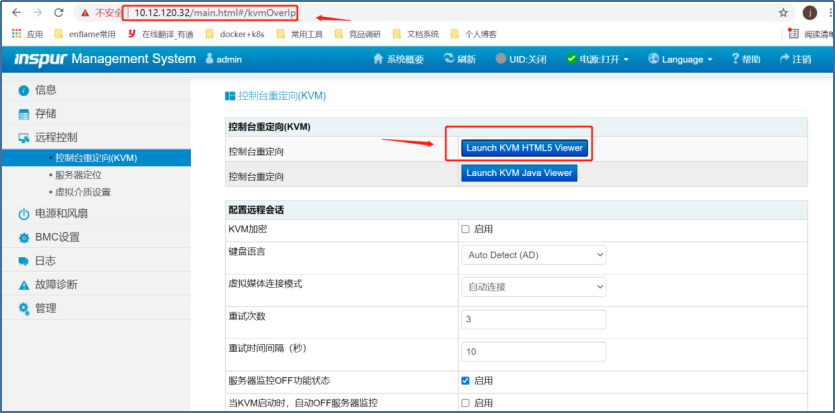Image resolution: width=835 pixels, height=413 pixels.
Task: Enable the KVM加密 checkbox
Action: 466,229
